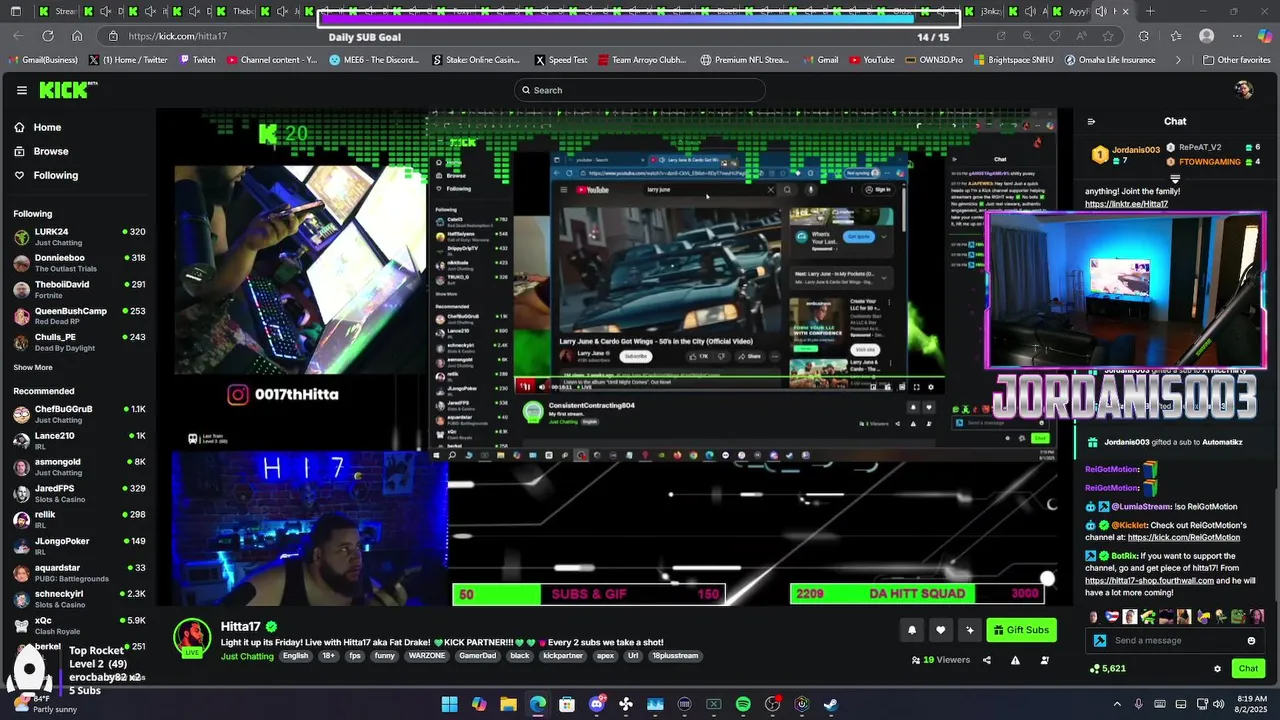Go to Home in sidebar
Viewport: 1280px width, 720px height.
pyautogui.click(x=38, y=127)
